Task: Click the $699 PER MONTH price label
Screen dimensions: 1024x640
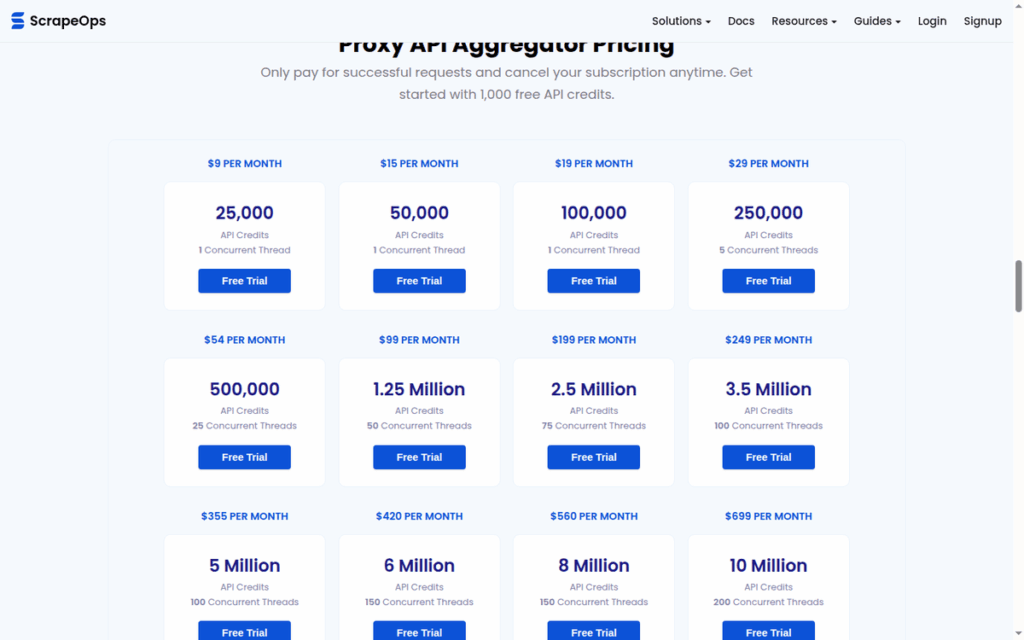Action: [769, 517]
